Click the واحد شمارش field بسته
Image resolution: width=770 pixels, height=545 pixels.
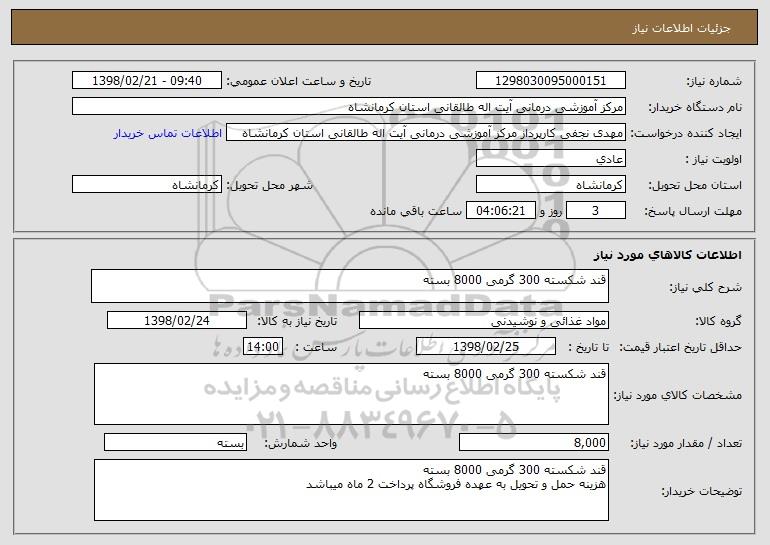point(175,442)
